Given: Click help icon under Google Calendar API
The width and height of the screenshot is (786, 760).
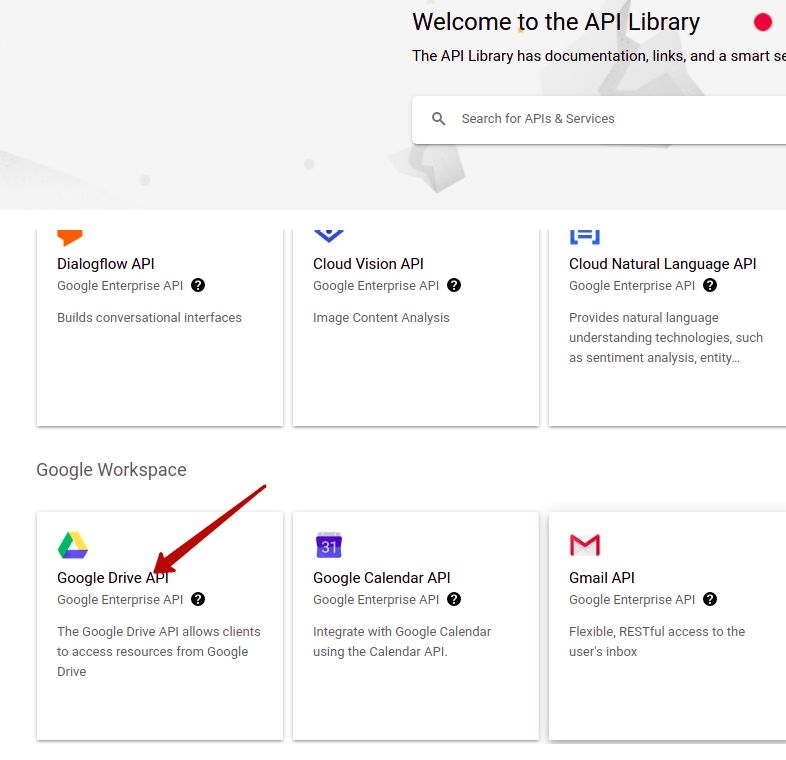Looking at the screenshot, I should pos(454,599).
